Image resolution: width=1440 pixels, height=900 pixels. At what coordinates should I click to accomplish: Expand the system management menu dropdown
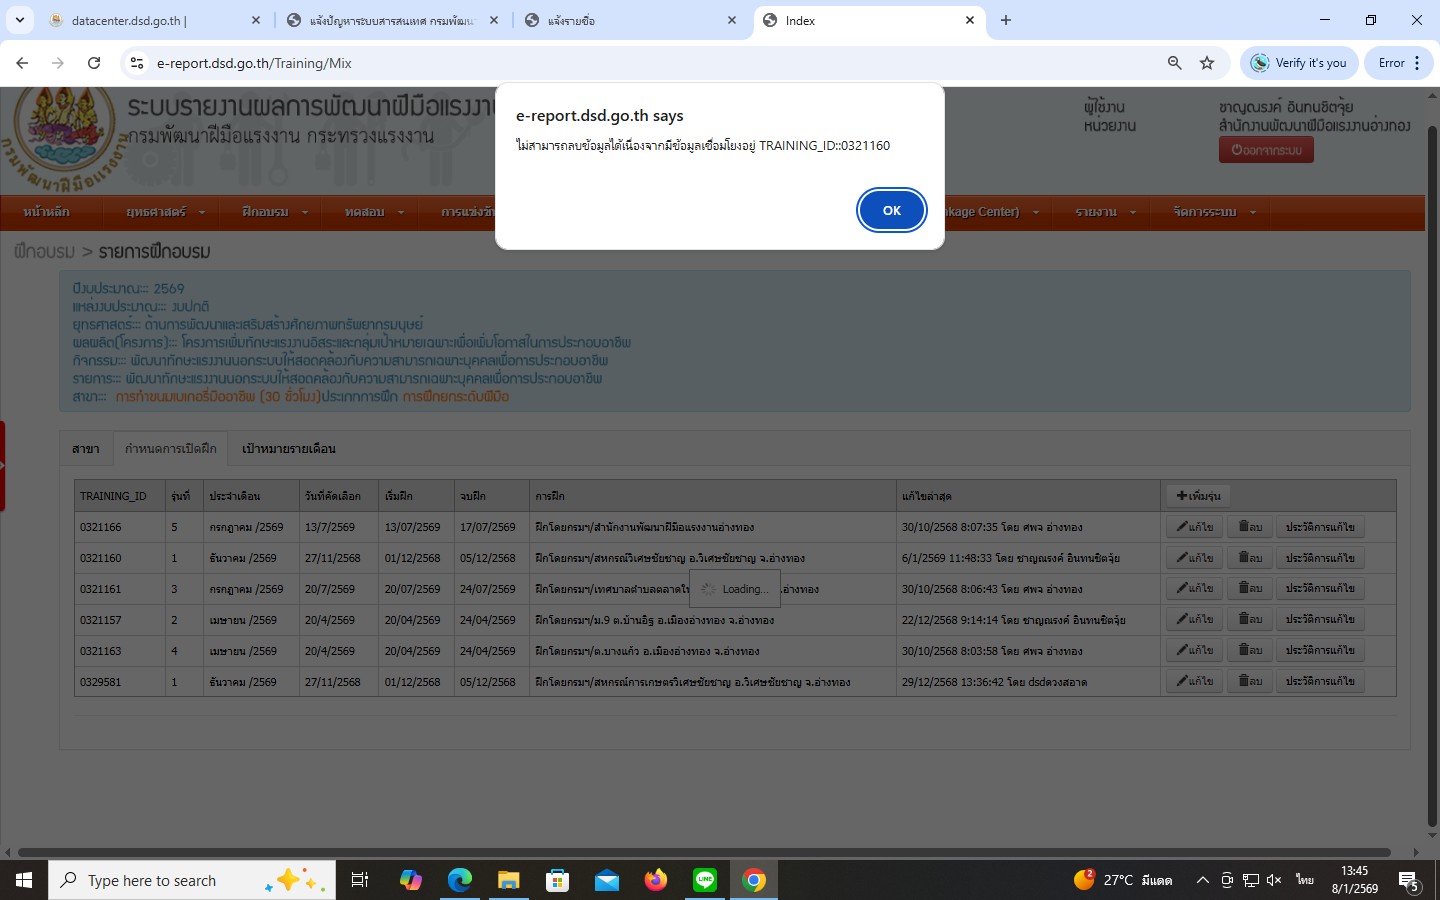(1214, 212)
